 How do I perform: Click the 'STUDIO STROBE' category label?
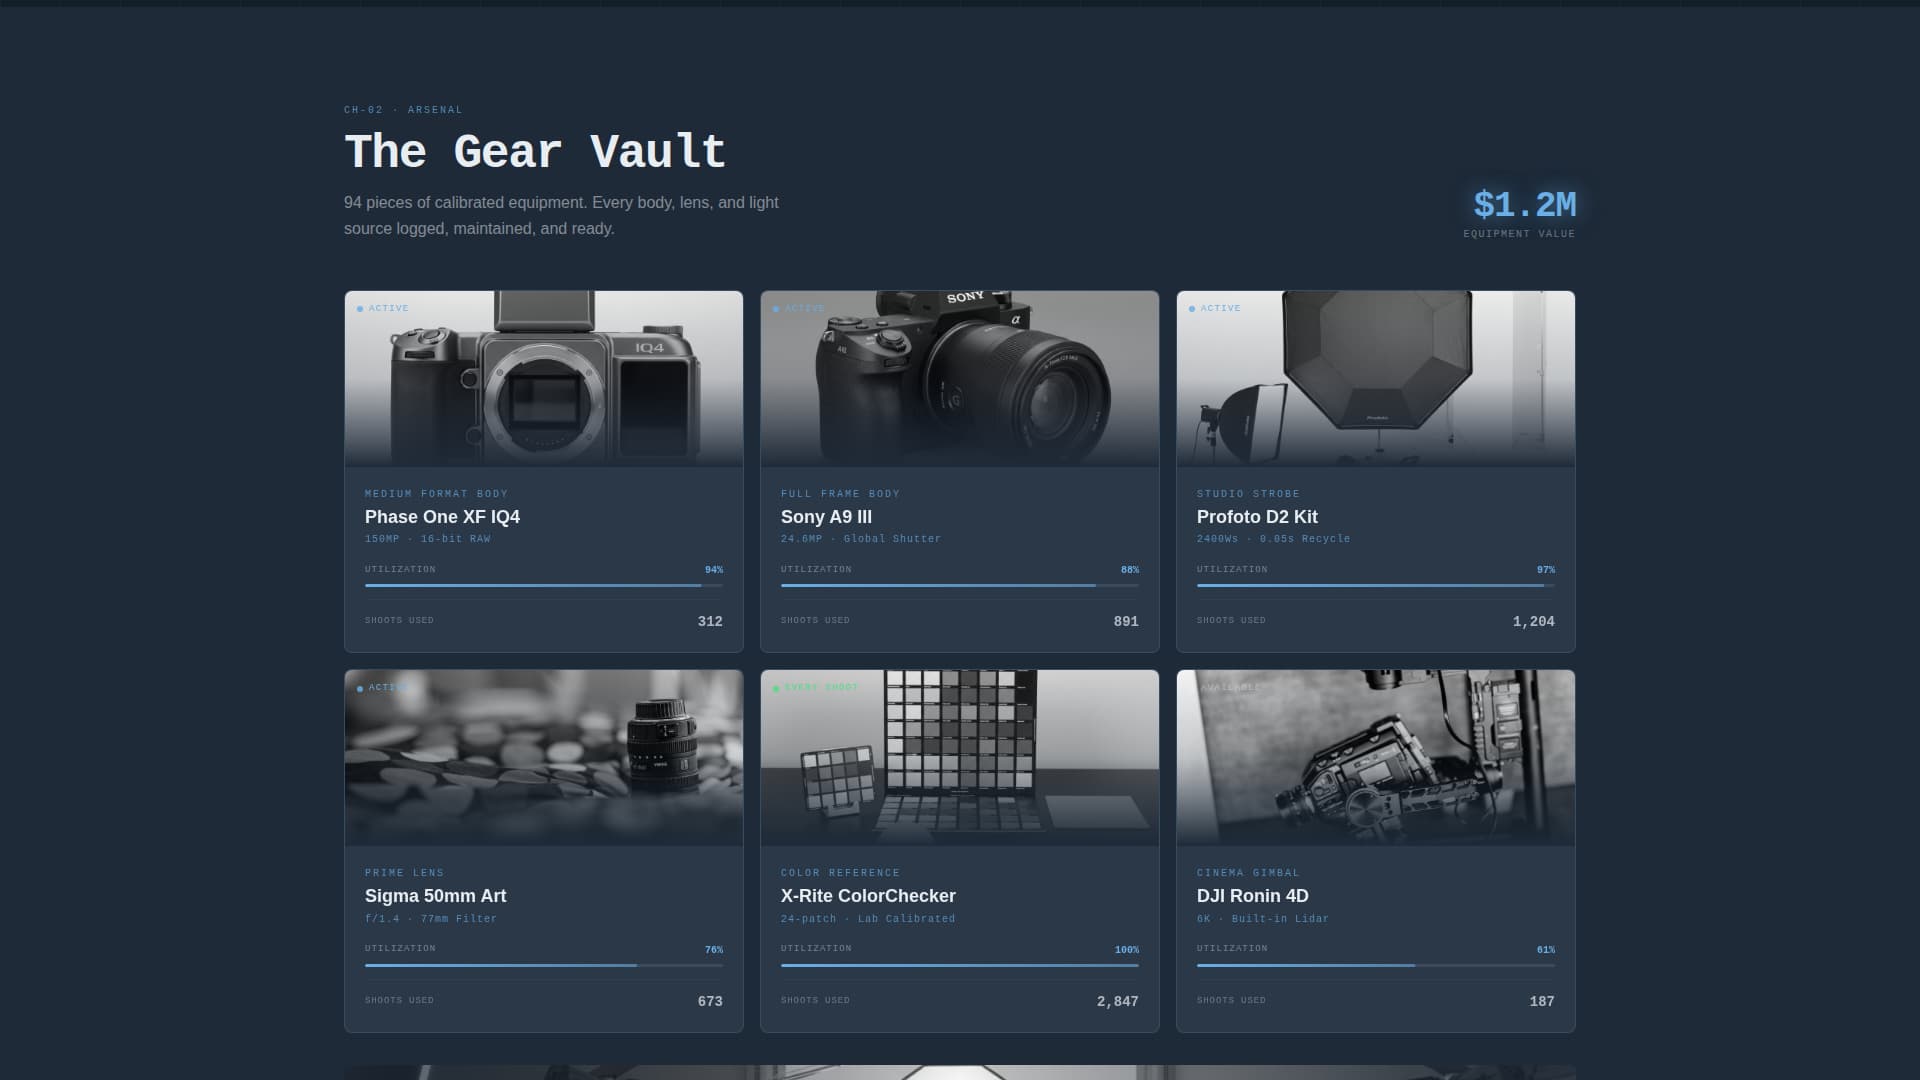coord(1248,494)
